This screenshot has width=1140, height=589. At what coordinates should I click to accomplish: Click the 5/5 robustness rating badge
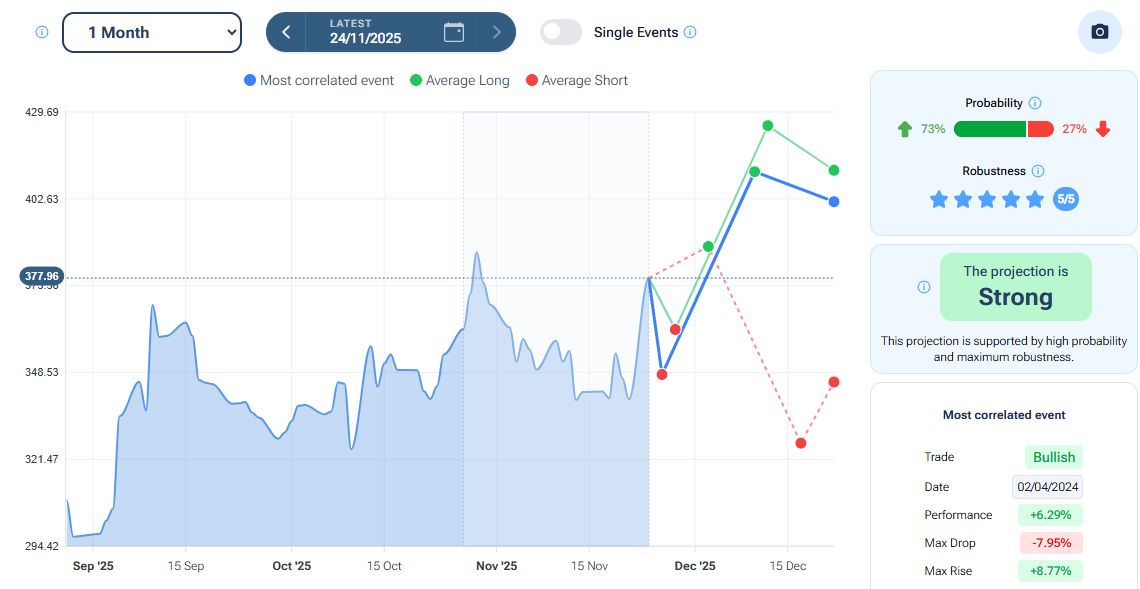[x=1066, y=199]
